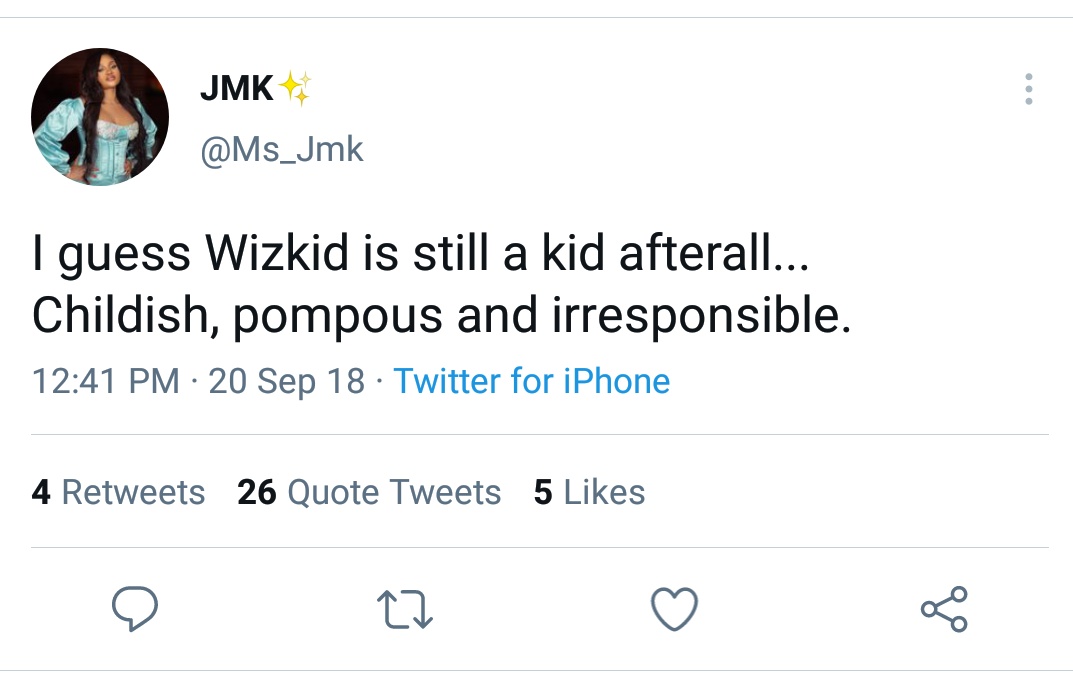This screenshot has height=679, width=1073.
Task: Click the JMK display name
Action: (237, 89)
